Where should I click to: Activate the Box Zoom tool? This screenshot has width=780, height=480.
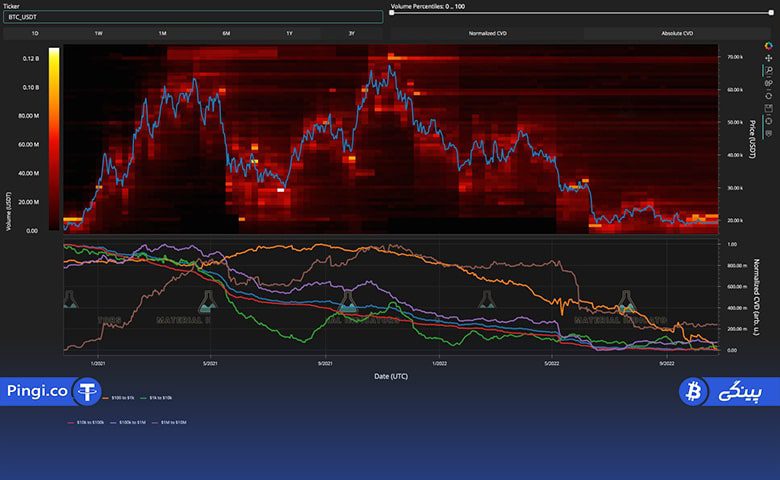coord(769,70)
